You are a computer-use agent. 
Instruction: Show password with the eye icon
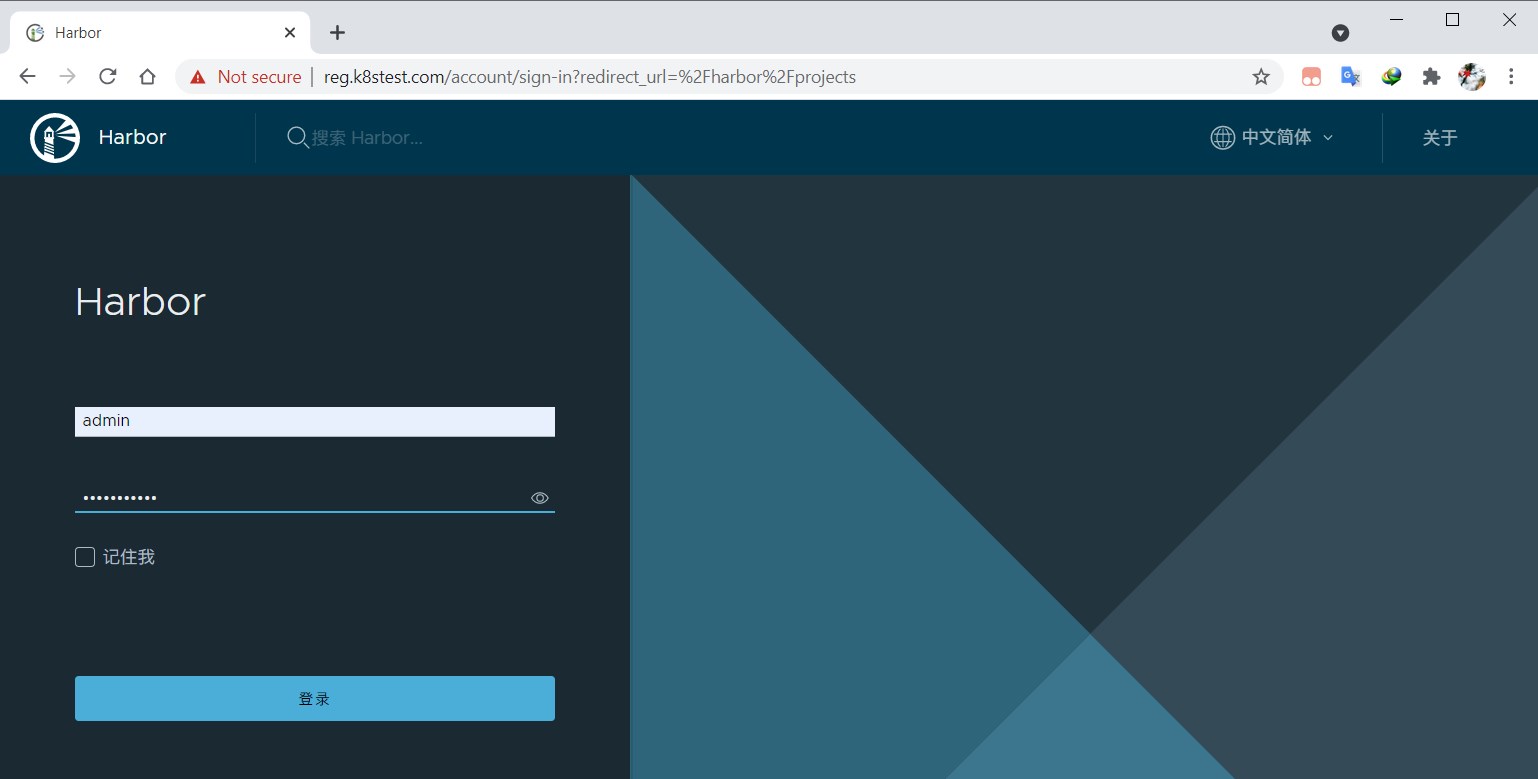coord(540,498)
